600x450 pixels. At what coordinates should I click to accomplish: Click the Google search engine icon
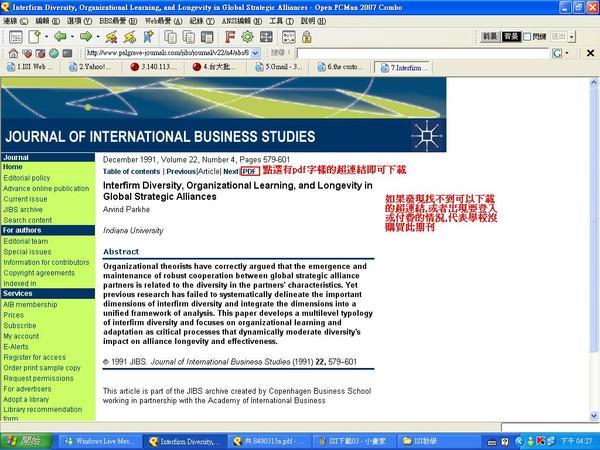(557, 53)
